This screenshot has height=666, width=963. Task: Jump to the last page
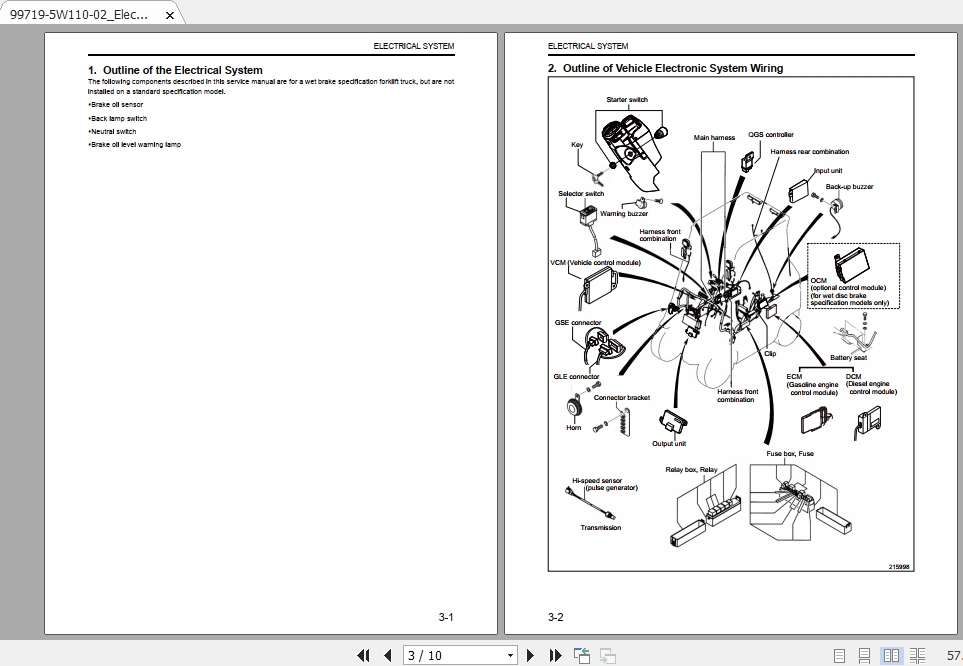(558, 654)
